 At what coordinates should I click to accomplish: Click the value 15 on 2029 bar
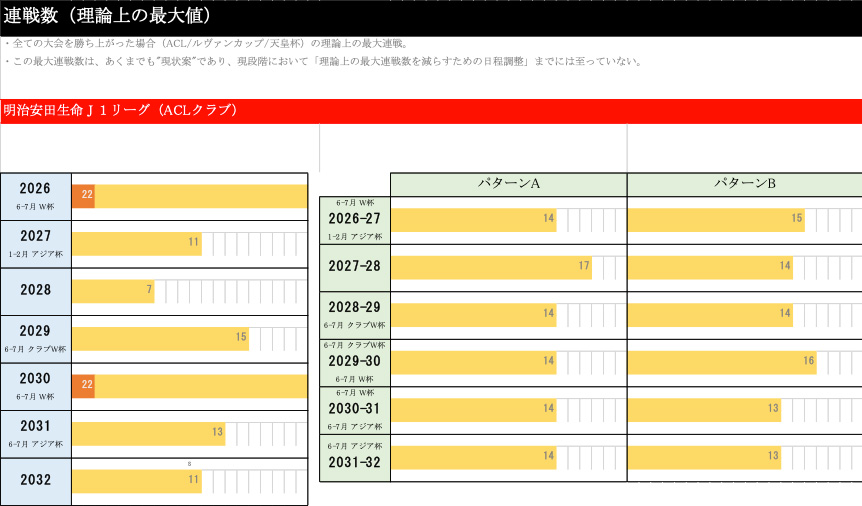(241, 338)
